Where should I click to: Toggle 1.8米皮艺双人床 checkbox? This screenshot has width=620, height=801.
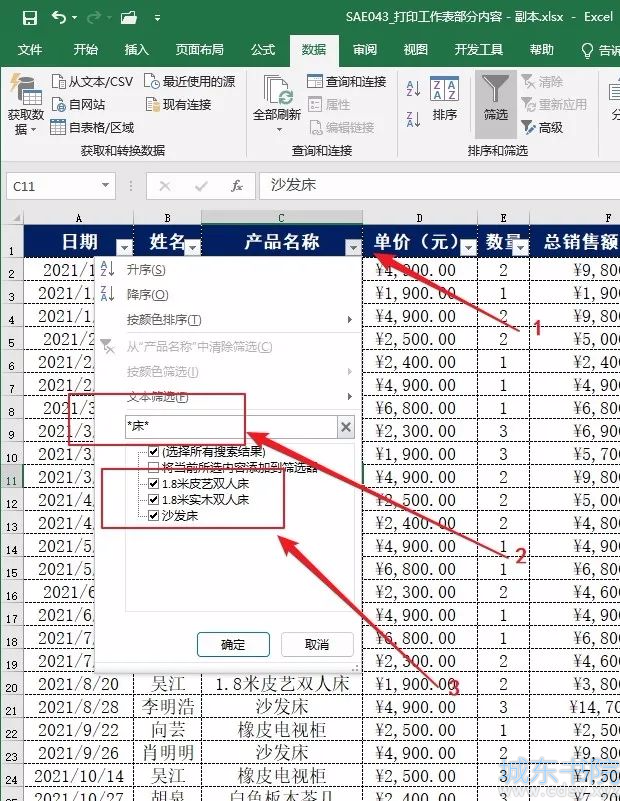click(x=153, y=483)
